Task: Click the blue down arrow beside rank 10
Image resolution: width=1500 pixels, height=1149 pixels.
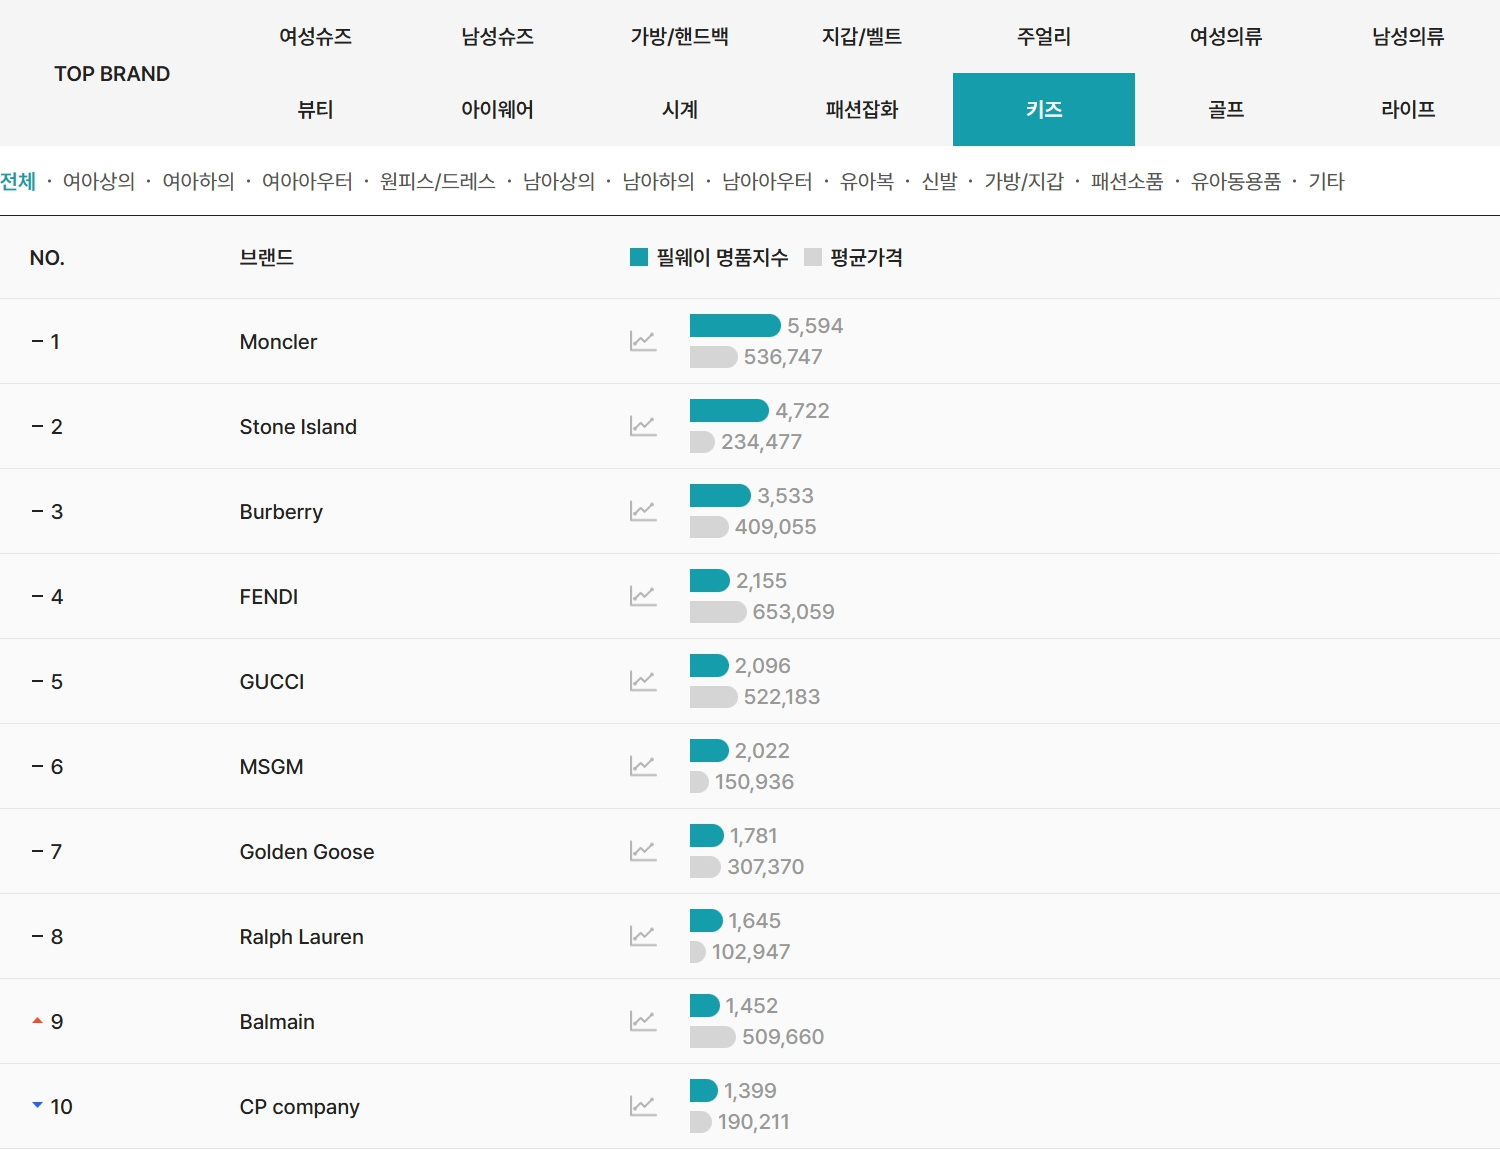Action: [x=37, y=1105]
